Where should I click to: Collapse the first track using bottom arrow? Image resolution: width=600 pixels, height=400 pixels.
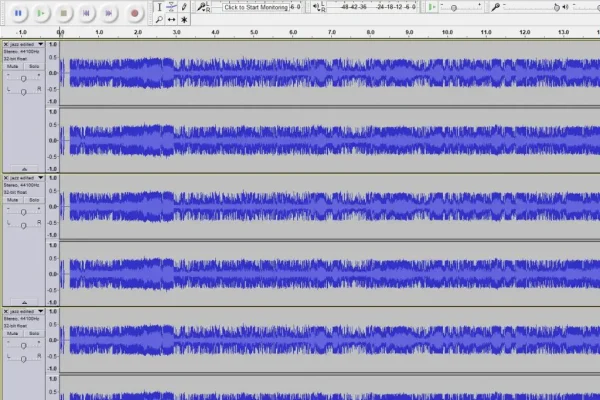pyautogui.click(x=24, y=169)
